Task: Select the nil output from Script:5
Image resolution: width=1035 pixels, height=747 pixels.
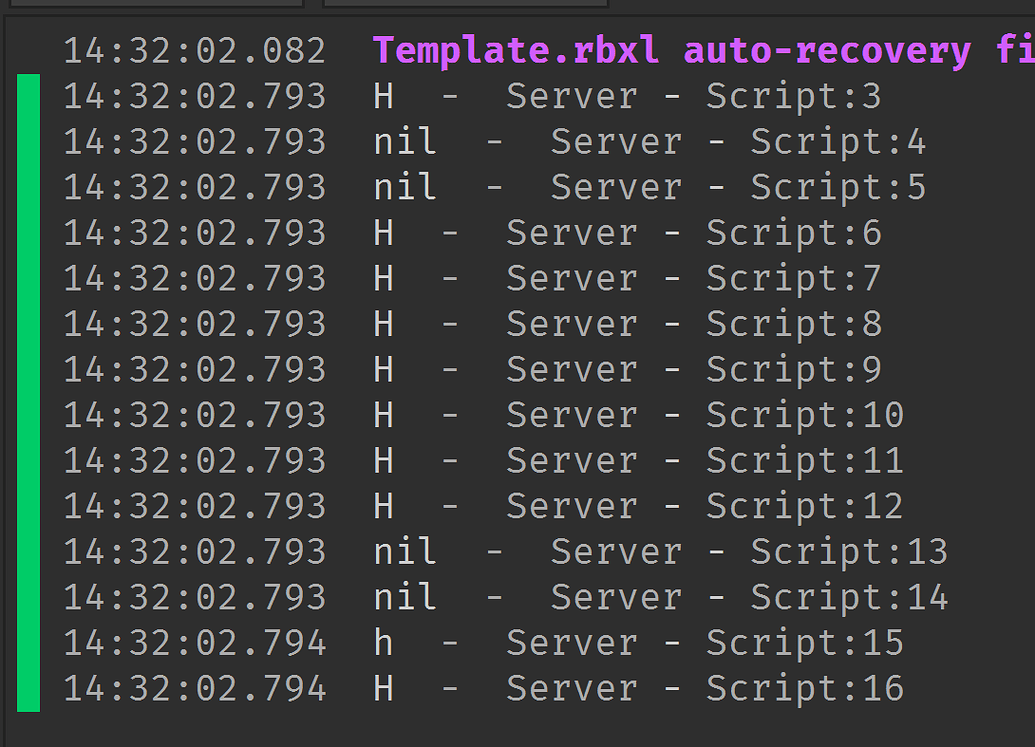Action: pos(405,187)
